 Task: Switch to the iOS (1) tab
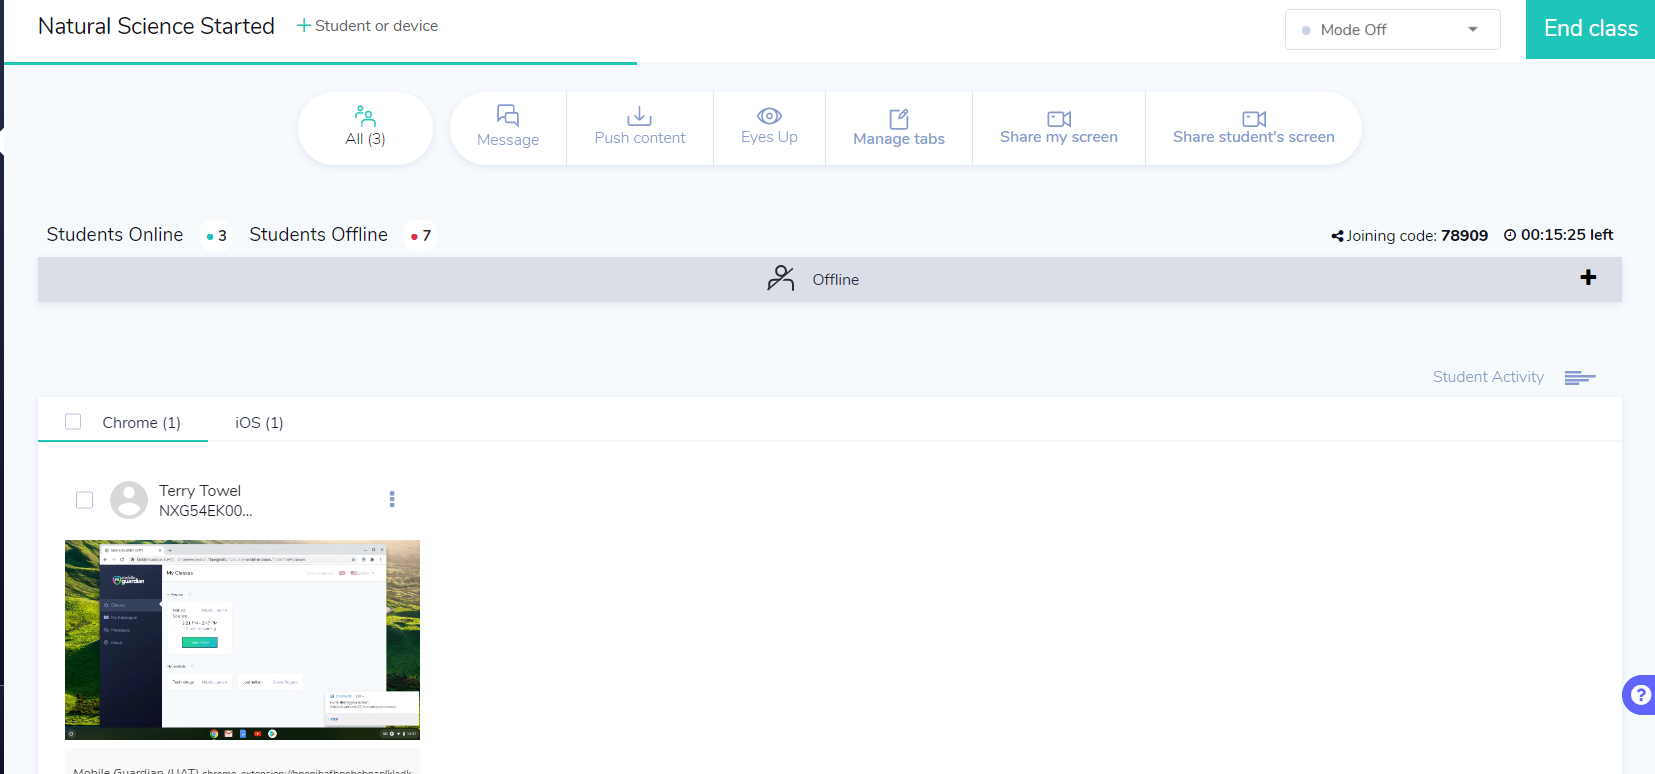[259, 423]
